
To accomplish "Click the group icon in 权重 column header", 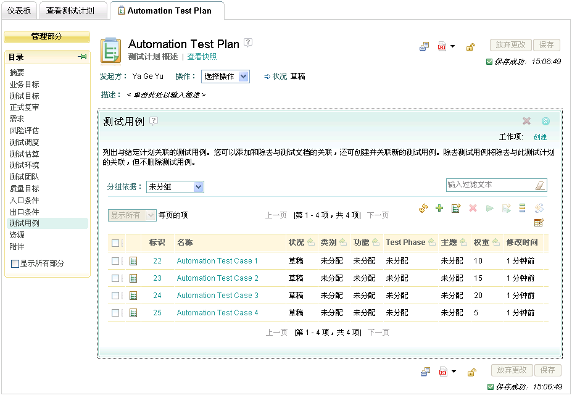I will (x=496, y=242).
